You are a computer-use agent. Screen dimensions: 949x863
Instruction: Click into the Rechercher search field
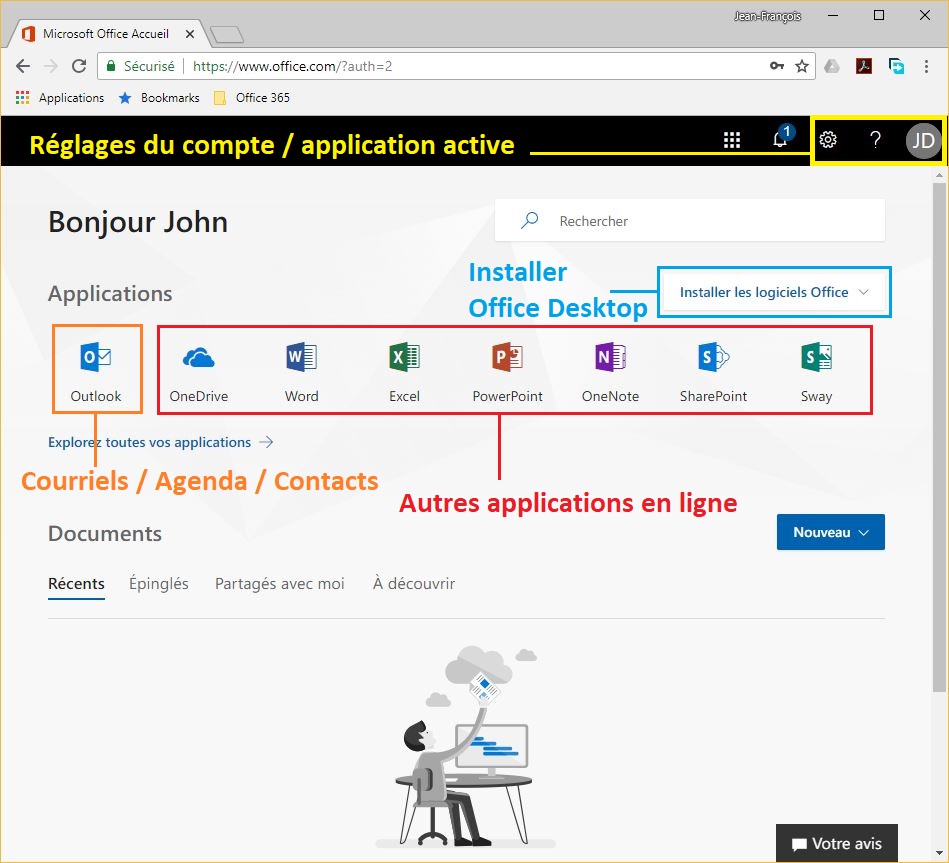click(700, 221)
